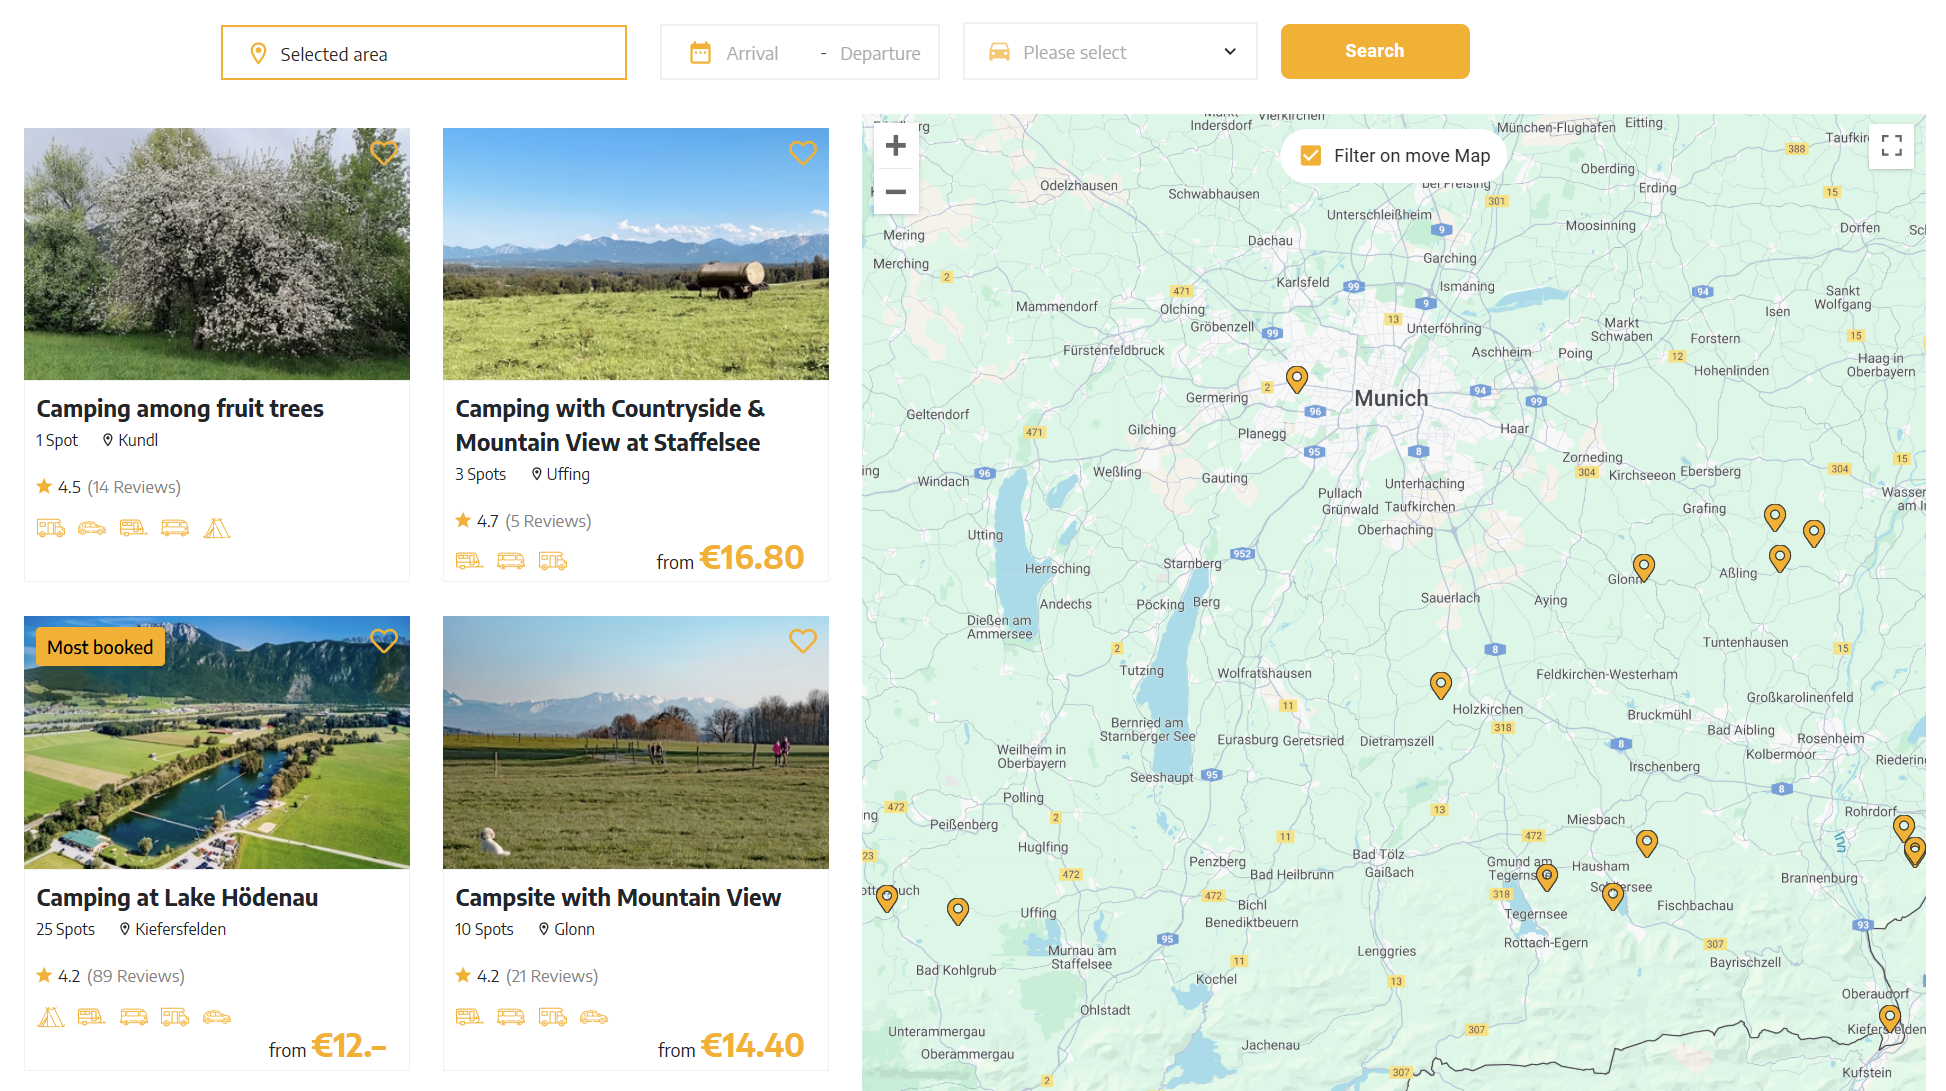Viewport: 1946px width, 1091px height.
Task: Open Camping among fruit trees title link
Action: pyautogui.click(x=180, y=409)
